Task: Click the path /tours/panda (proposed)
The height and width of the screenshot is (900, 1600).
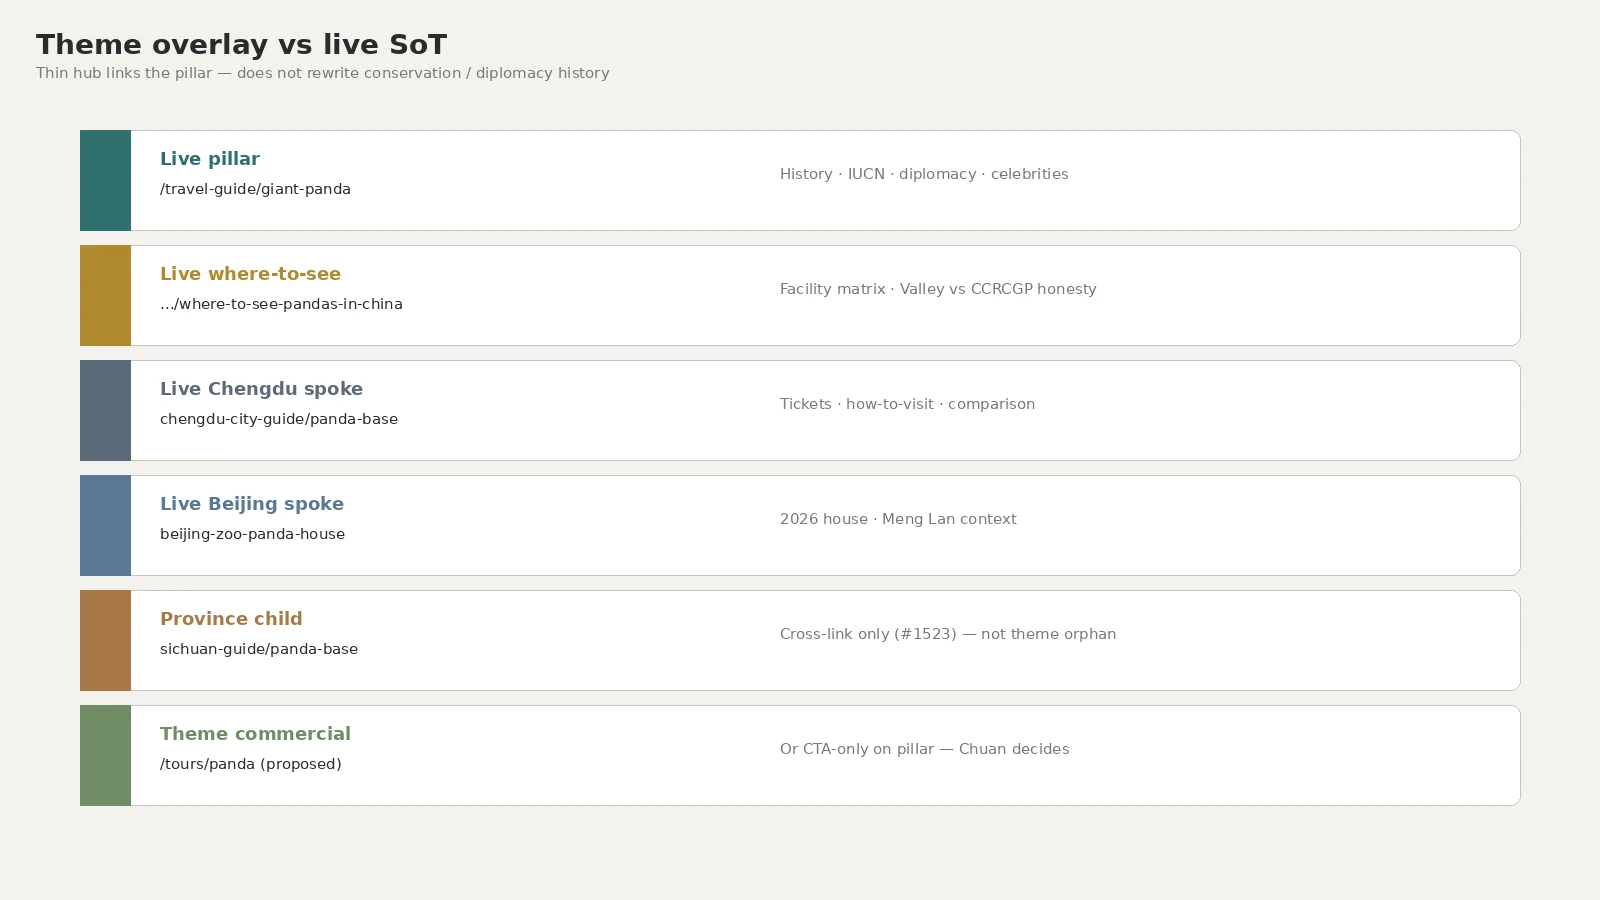Action: tap(251, 764)
